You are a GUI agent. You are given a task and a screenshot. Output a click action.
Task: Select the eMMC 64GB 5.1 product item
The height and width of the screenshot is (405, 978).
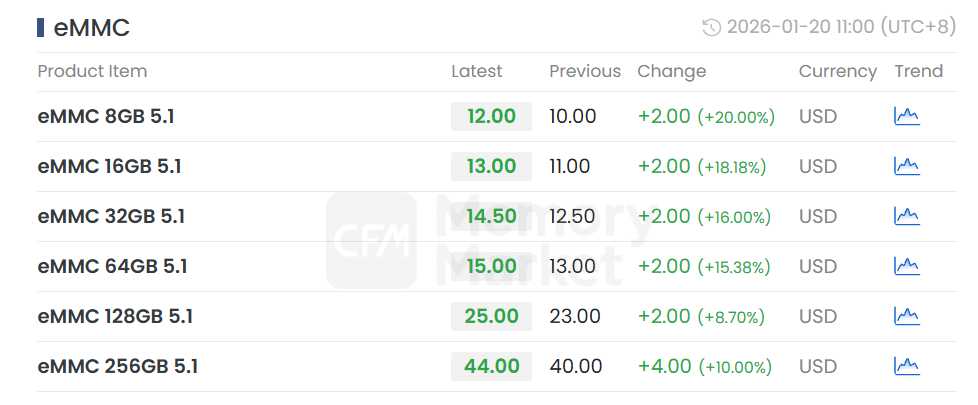pos(112,266)
